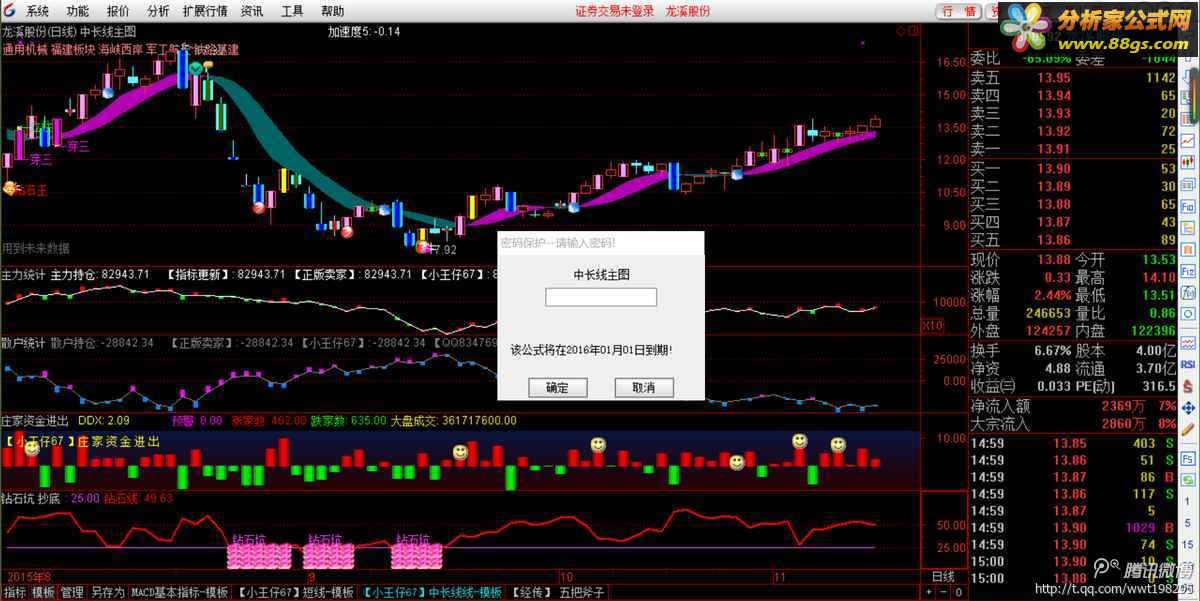Screen dimensions: 1200x601
Task: Select the 指标 tab at bottom
Action: tap(14, 592)
